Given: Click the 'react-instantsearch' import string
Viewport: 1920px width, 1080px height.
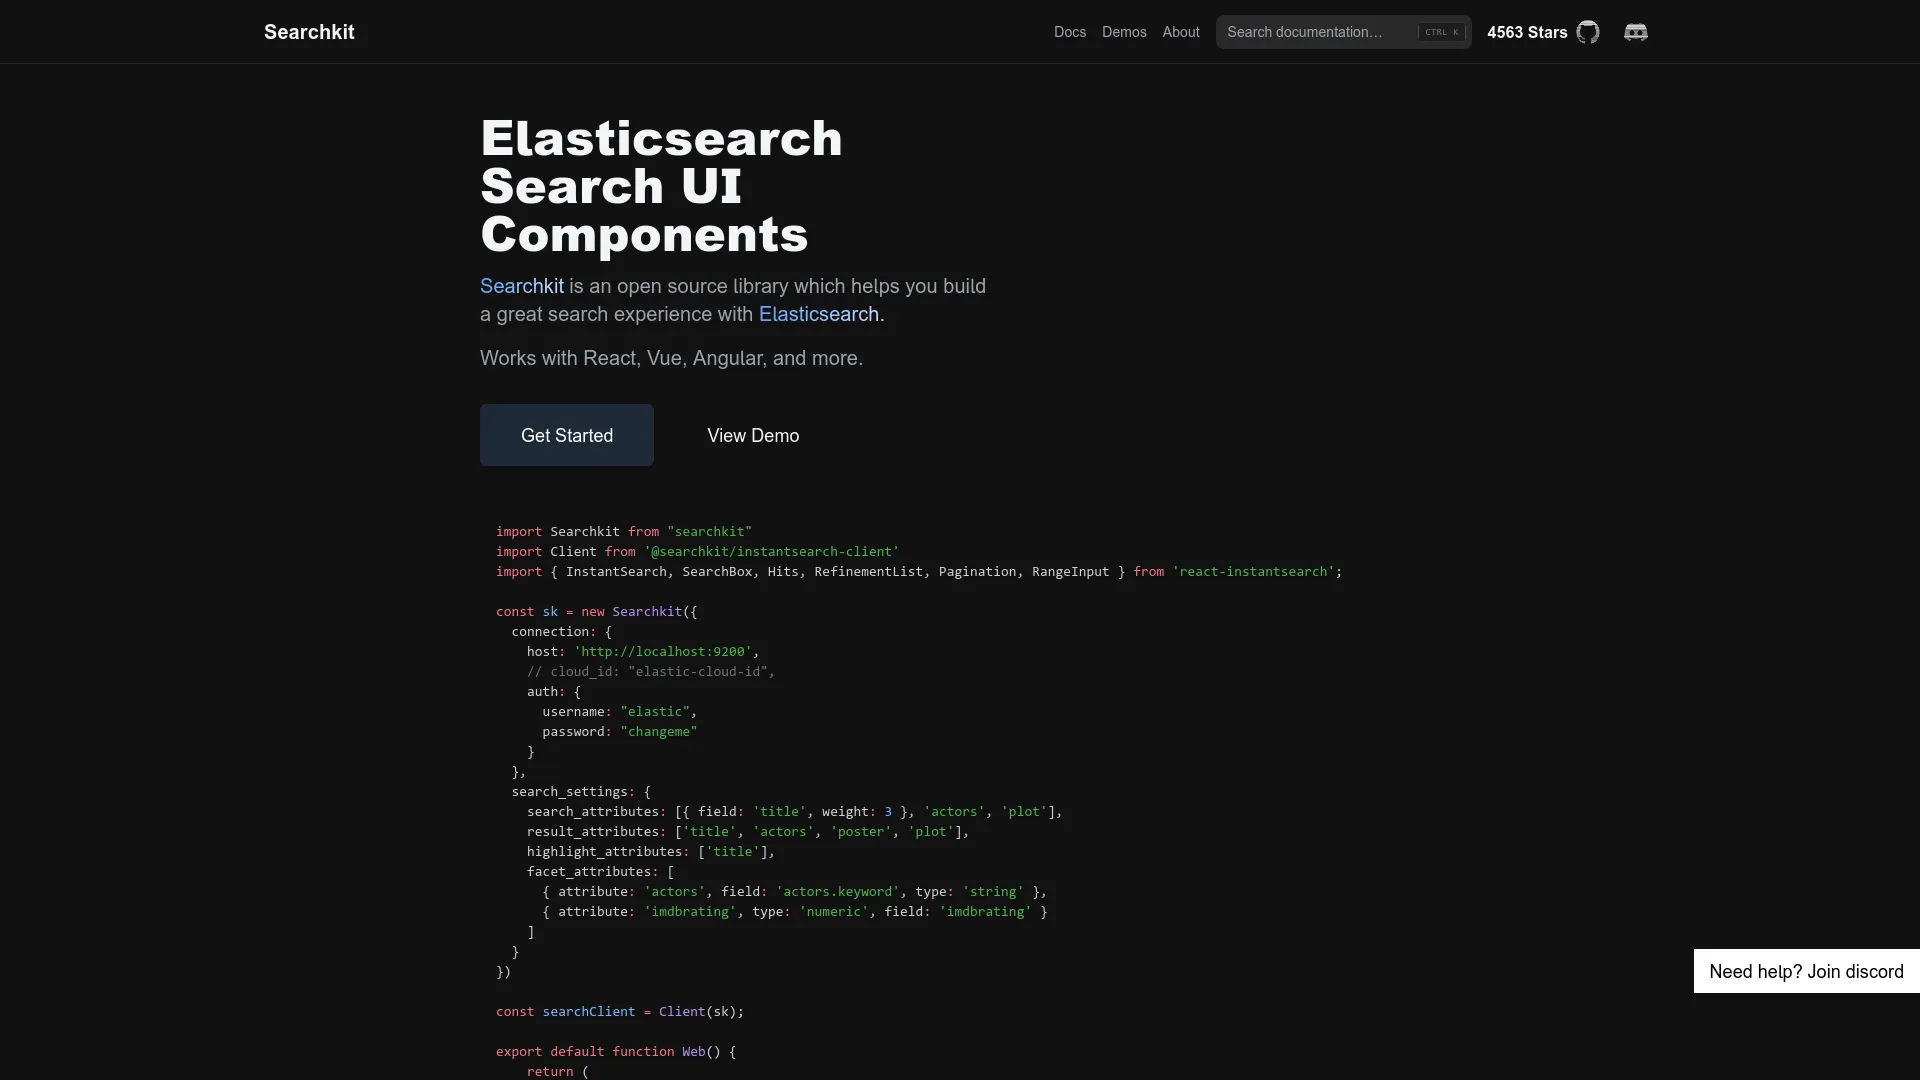Looking at the screenshot, I should (1253, 571).
